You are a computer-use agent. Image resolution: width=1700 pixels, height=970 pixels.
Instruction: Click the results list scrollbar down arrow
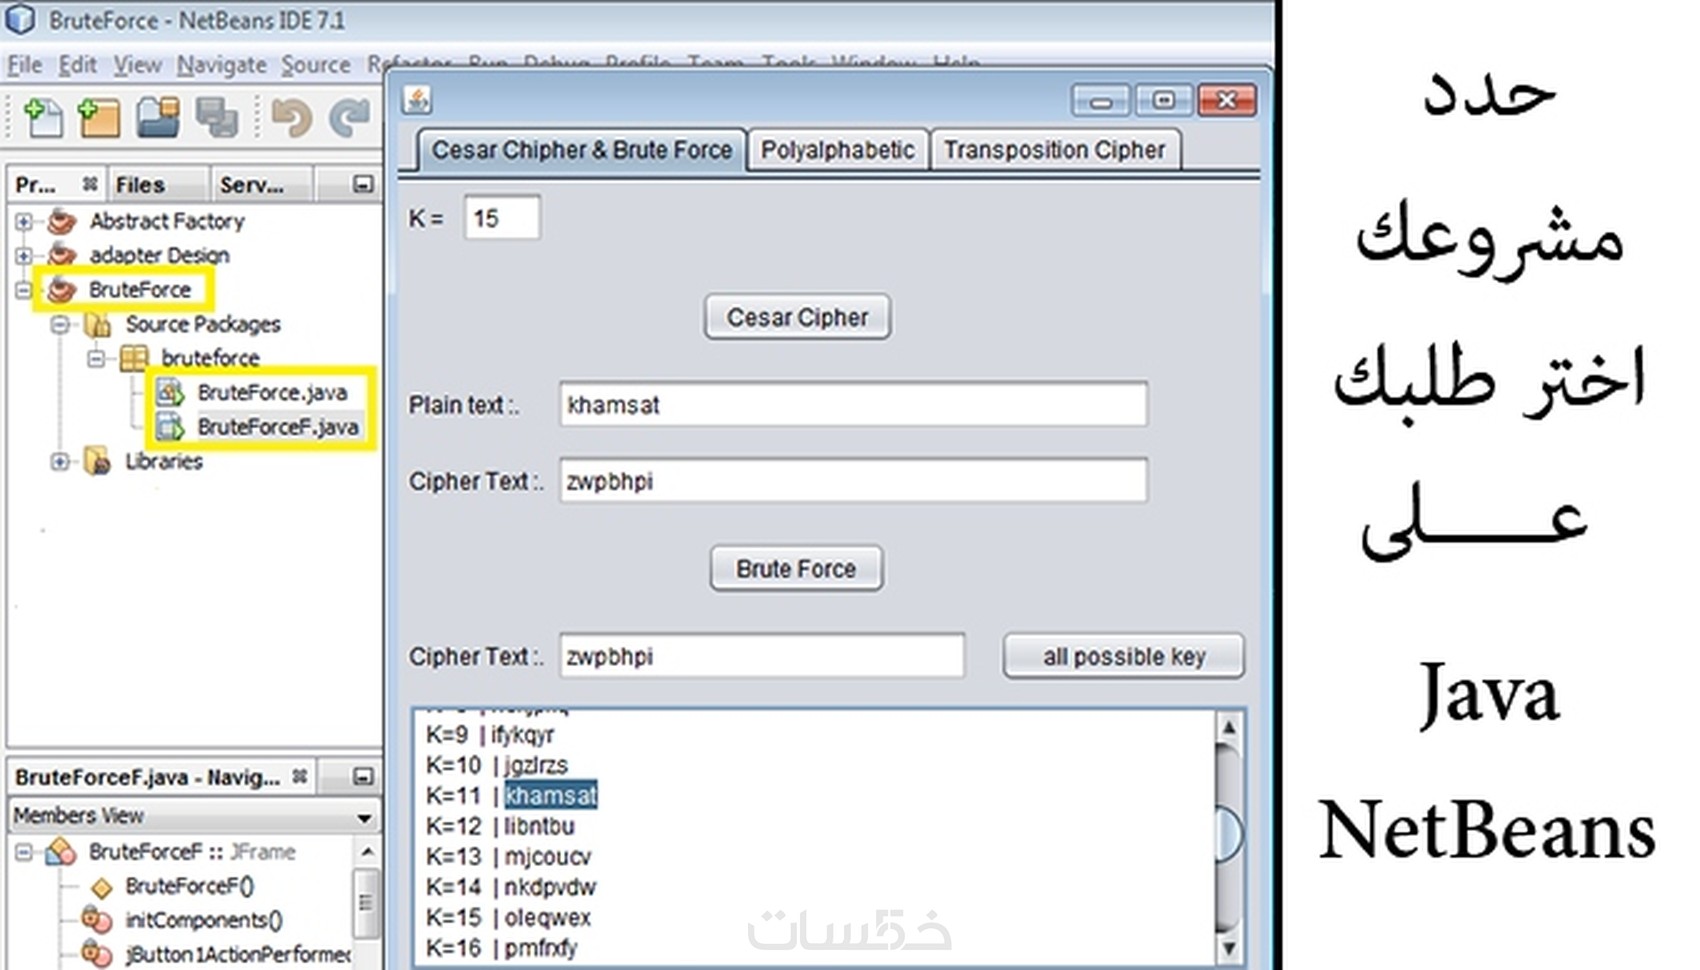[x=1229, y=947]
